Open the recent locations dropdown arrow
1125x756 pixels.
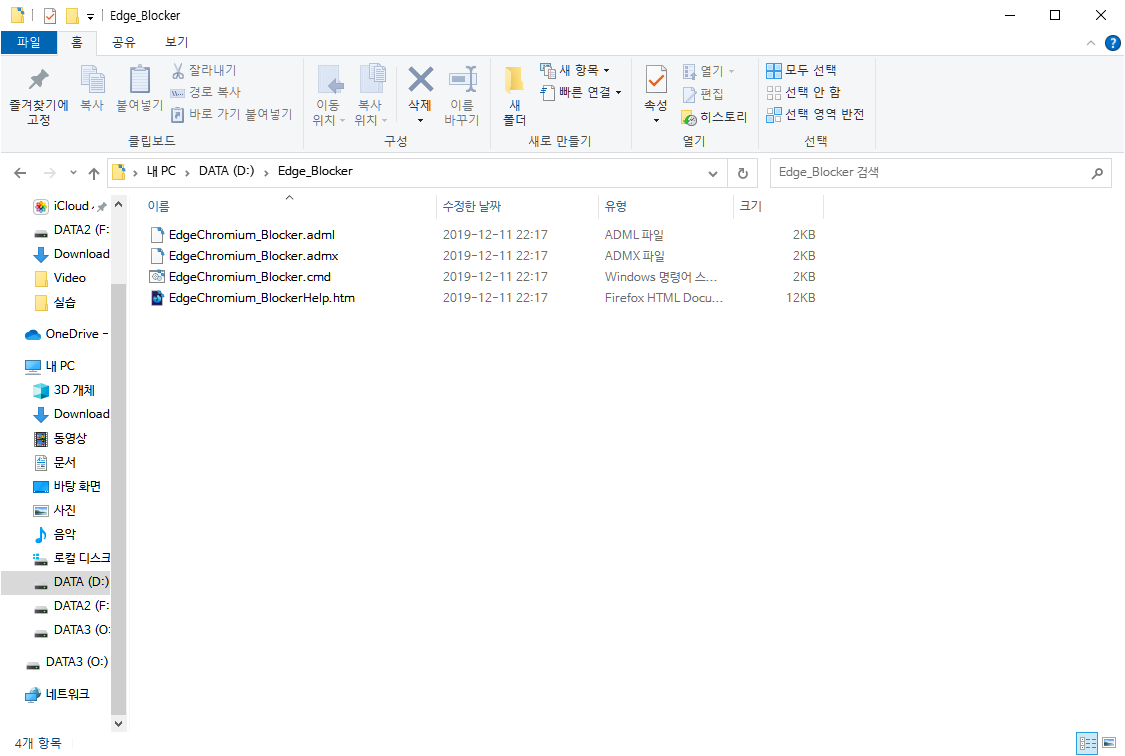tap(73, 173)
